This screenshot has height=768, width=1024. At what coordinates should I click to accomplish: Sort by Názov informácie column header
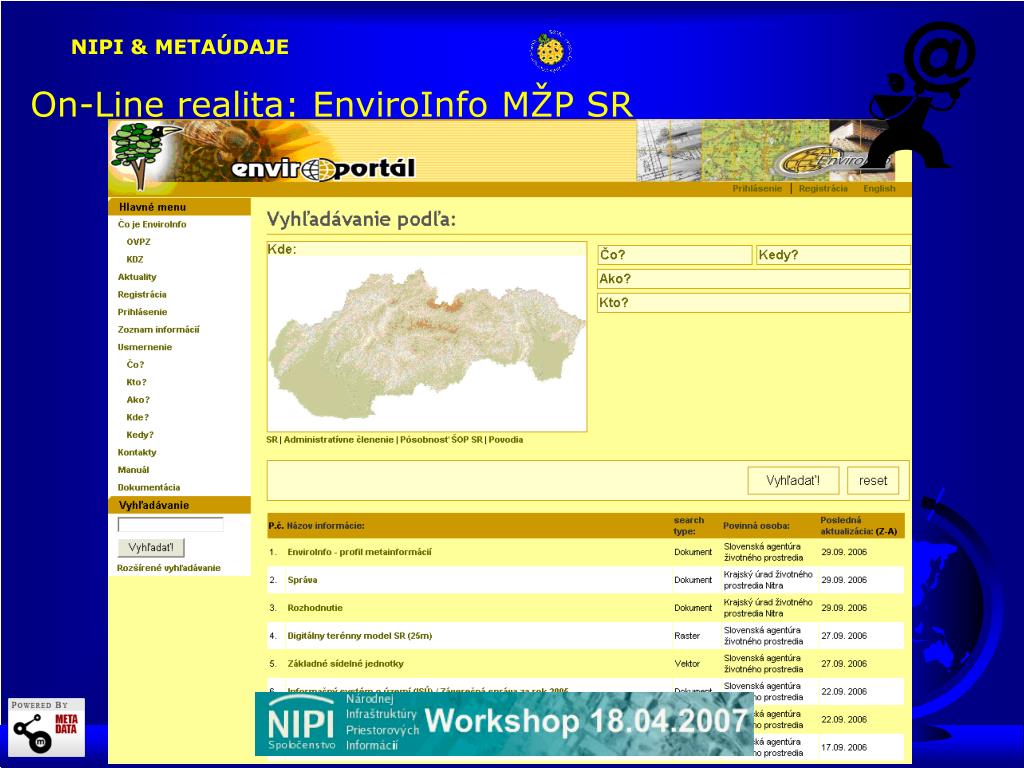coord(326,526)
